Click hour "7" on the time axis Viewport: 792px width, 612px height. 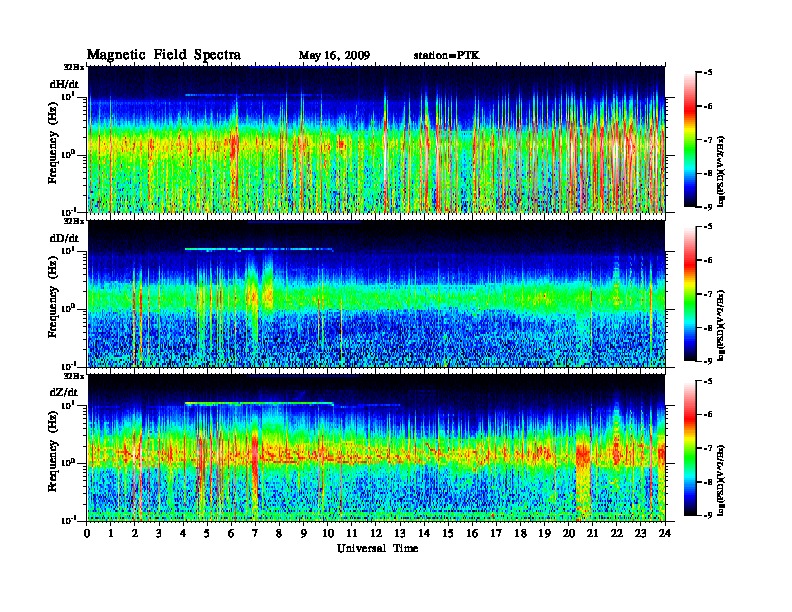point(256,533)
